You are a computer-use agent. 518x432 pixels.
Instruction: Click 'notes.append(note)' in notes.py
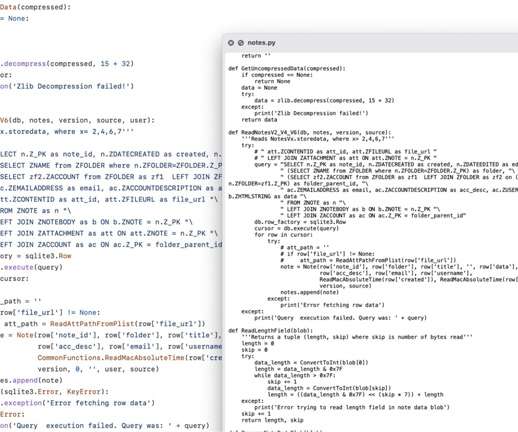point(310,292)
